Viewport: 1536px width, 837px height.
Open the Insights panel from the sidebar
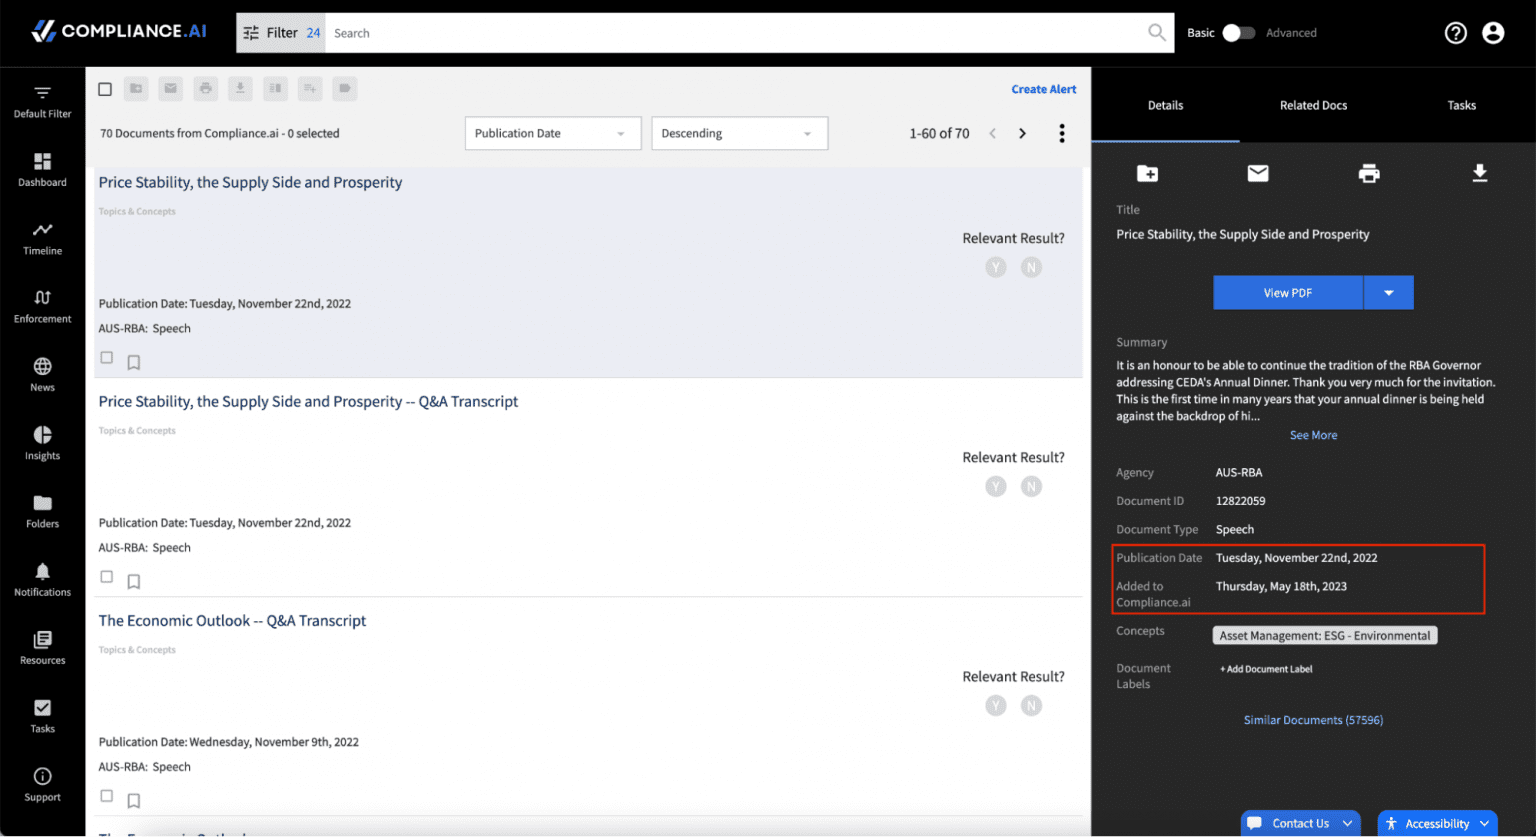tap(42, 443)
